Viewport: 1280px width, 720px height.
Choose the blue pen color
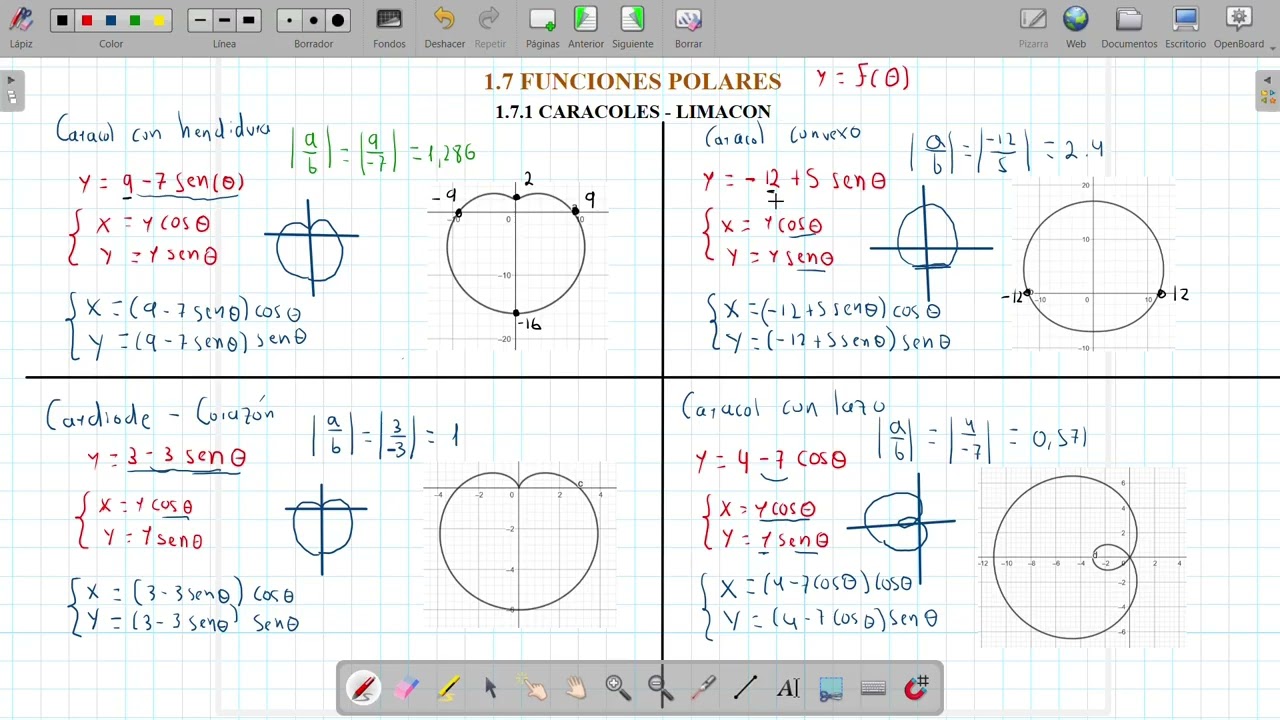111,20
